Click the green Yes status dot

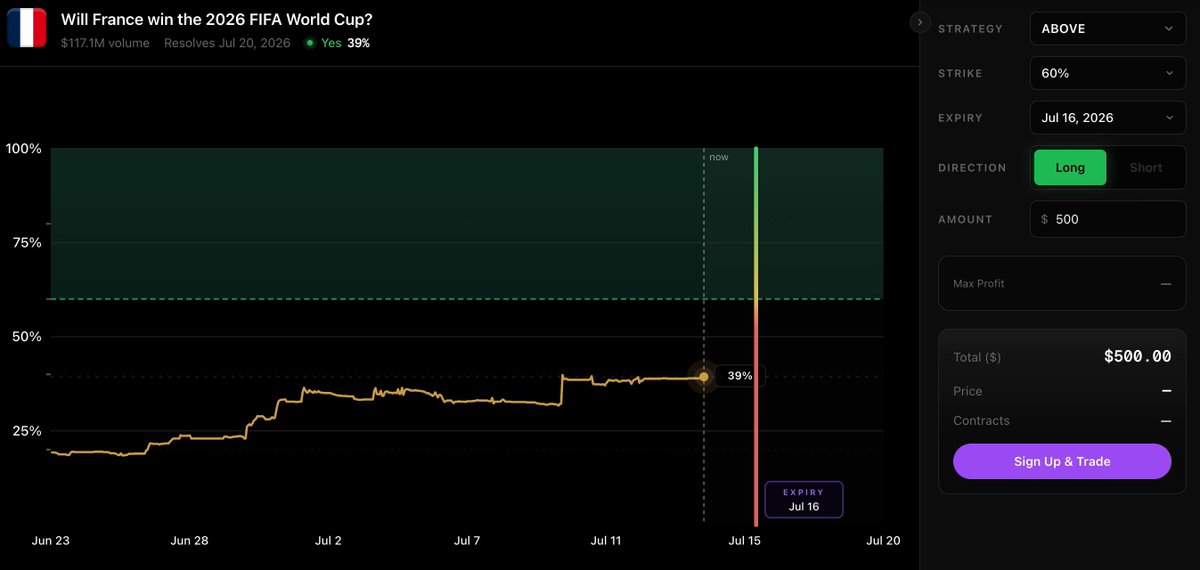(310, 43)
